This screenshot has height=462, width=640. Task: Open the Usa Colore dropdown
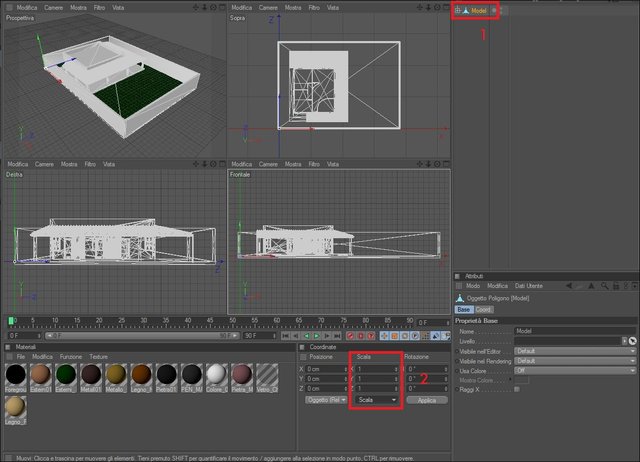(x=575, y=371)
